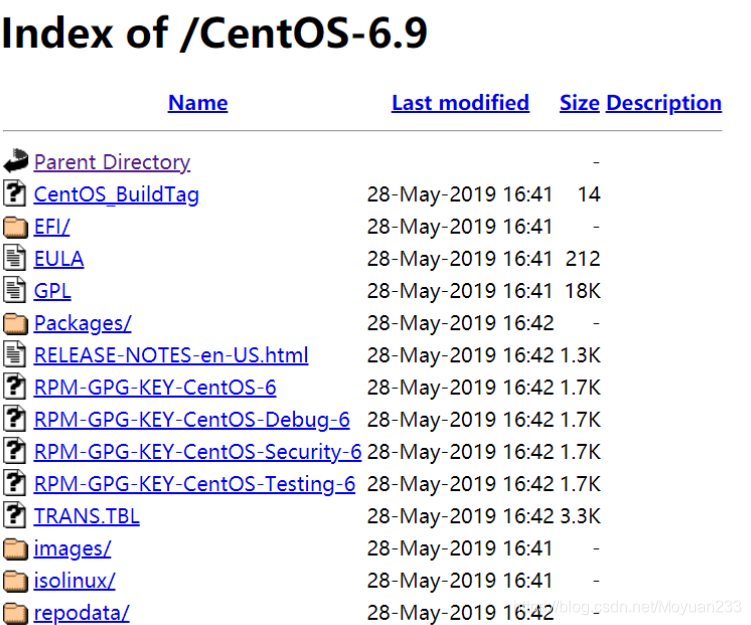Click the date in the isolinux/ row
751x625 pixels.
[x=460, y=580]
